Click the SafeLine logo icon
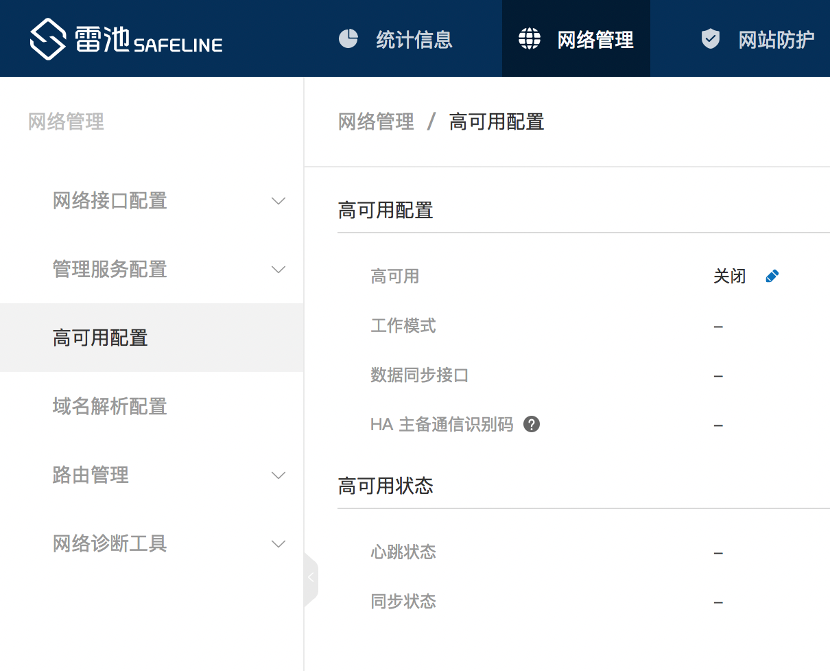Screen dimensions: 830x672 coord(47,40)
